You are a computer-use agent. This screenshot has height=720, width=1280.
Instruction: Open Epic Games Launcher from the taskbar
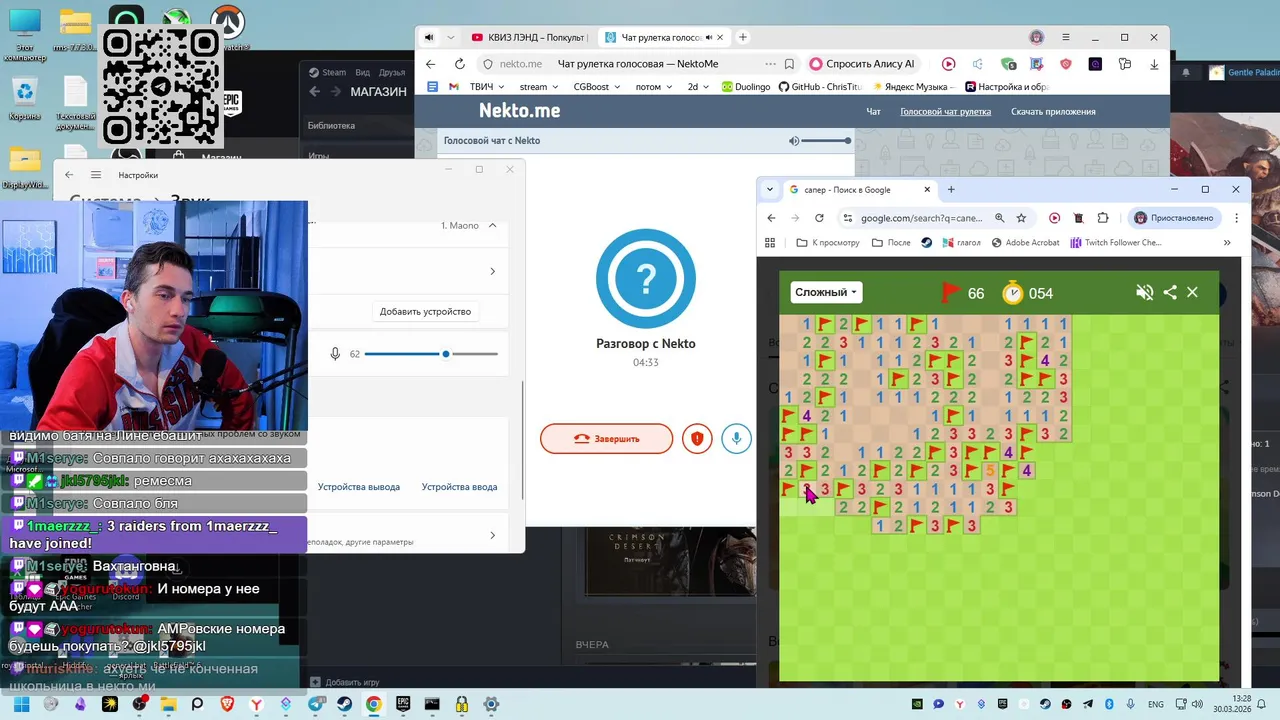coord(403,704)
